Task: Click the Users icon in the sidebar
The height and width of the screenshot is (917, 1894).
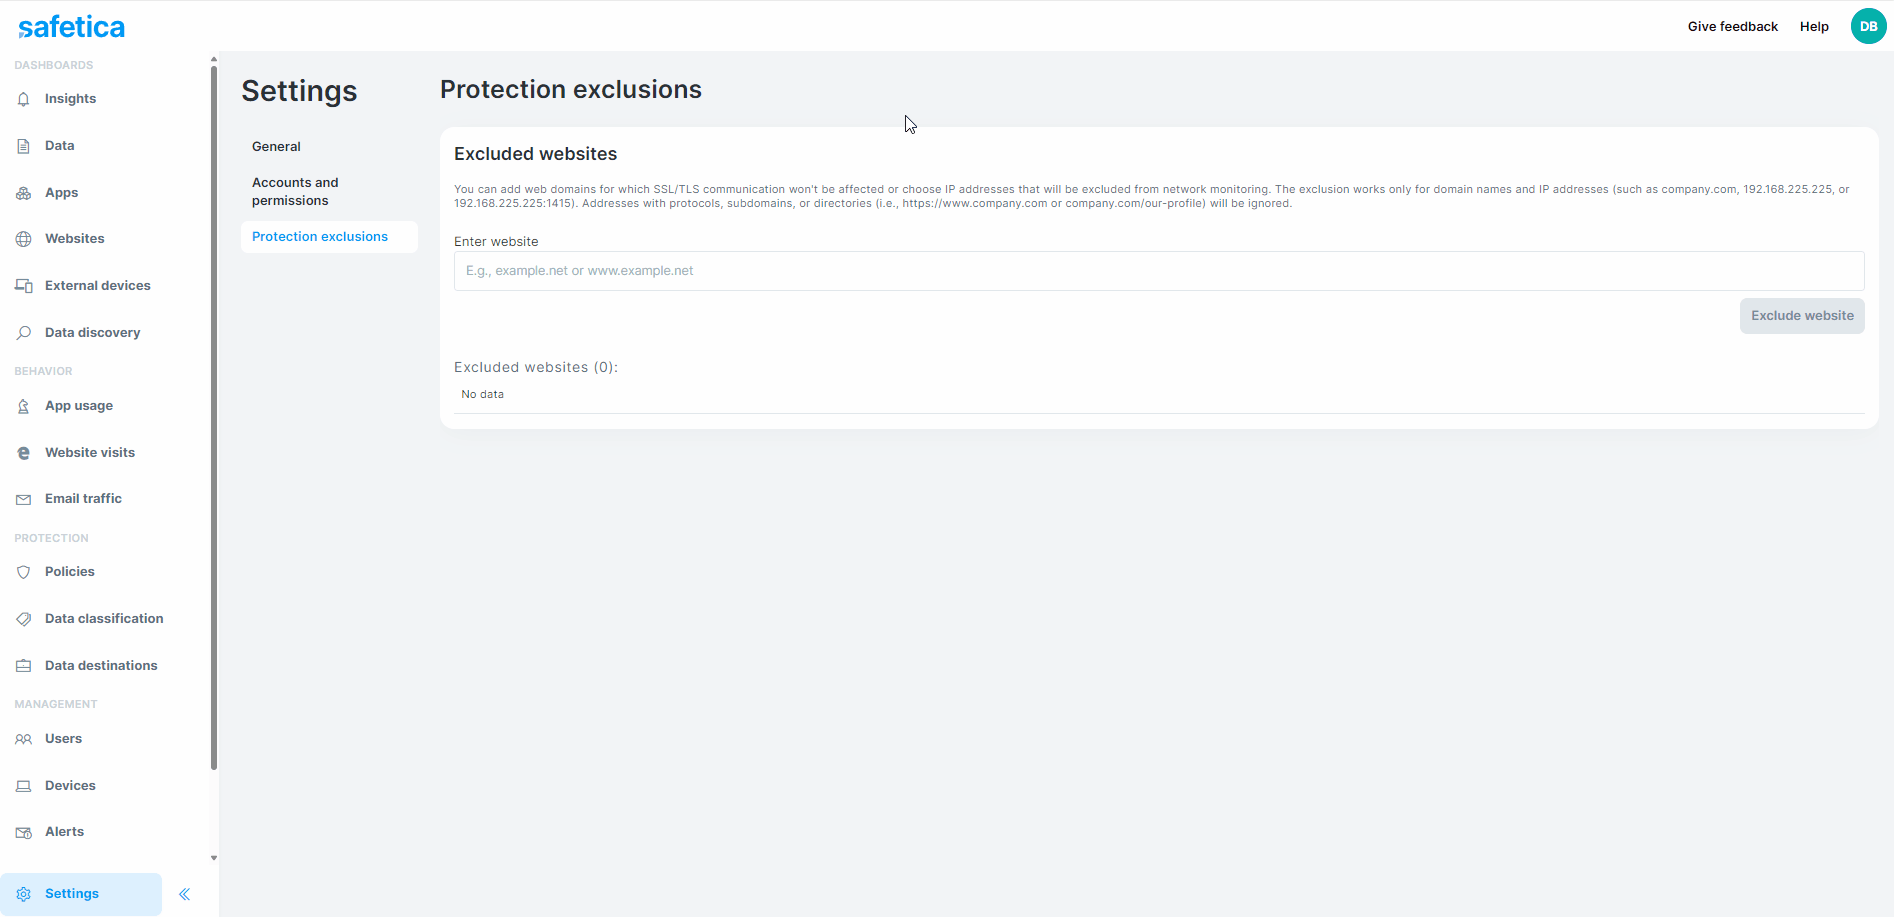Action: 23,738
